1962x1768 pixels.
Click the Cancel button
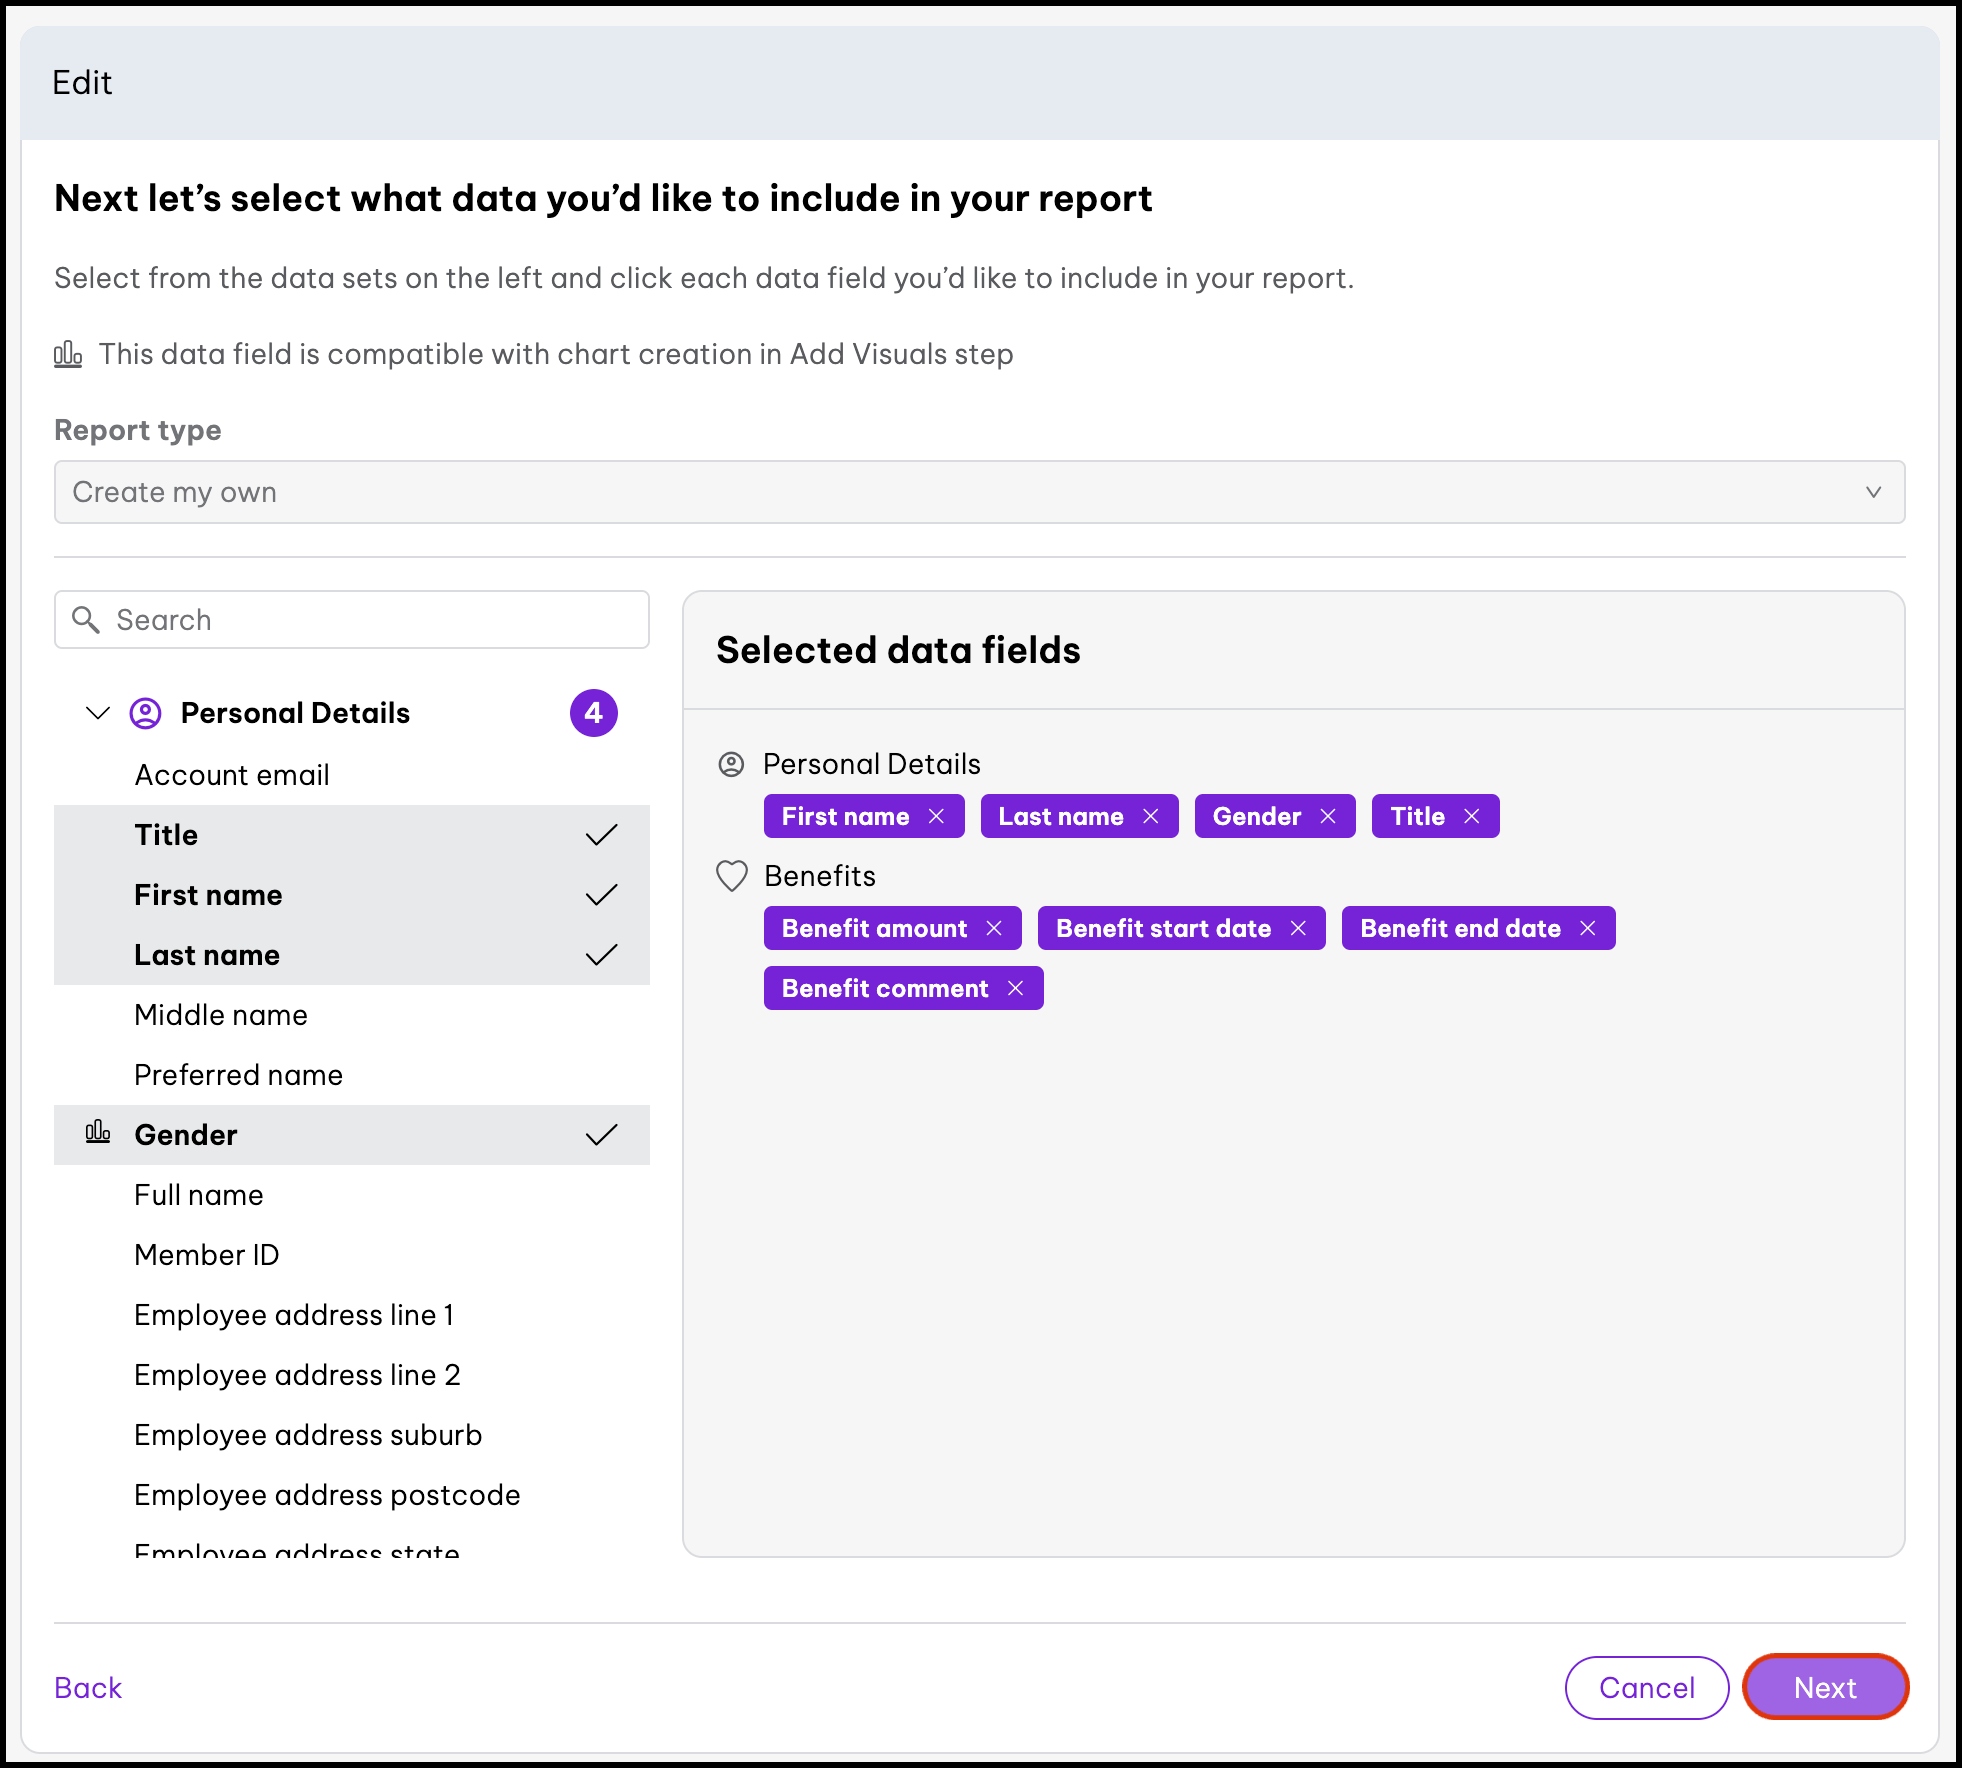pos(1646,1688)
